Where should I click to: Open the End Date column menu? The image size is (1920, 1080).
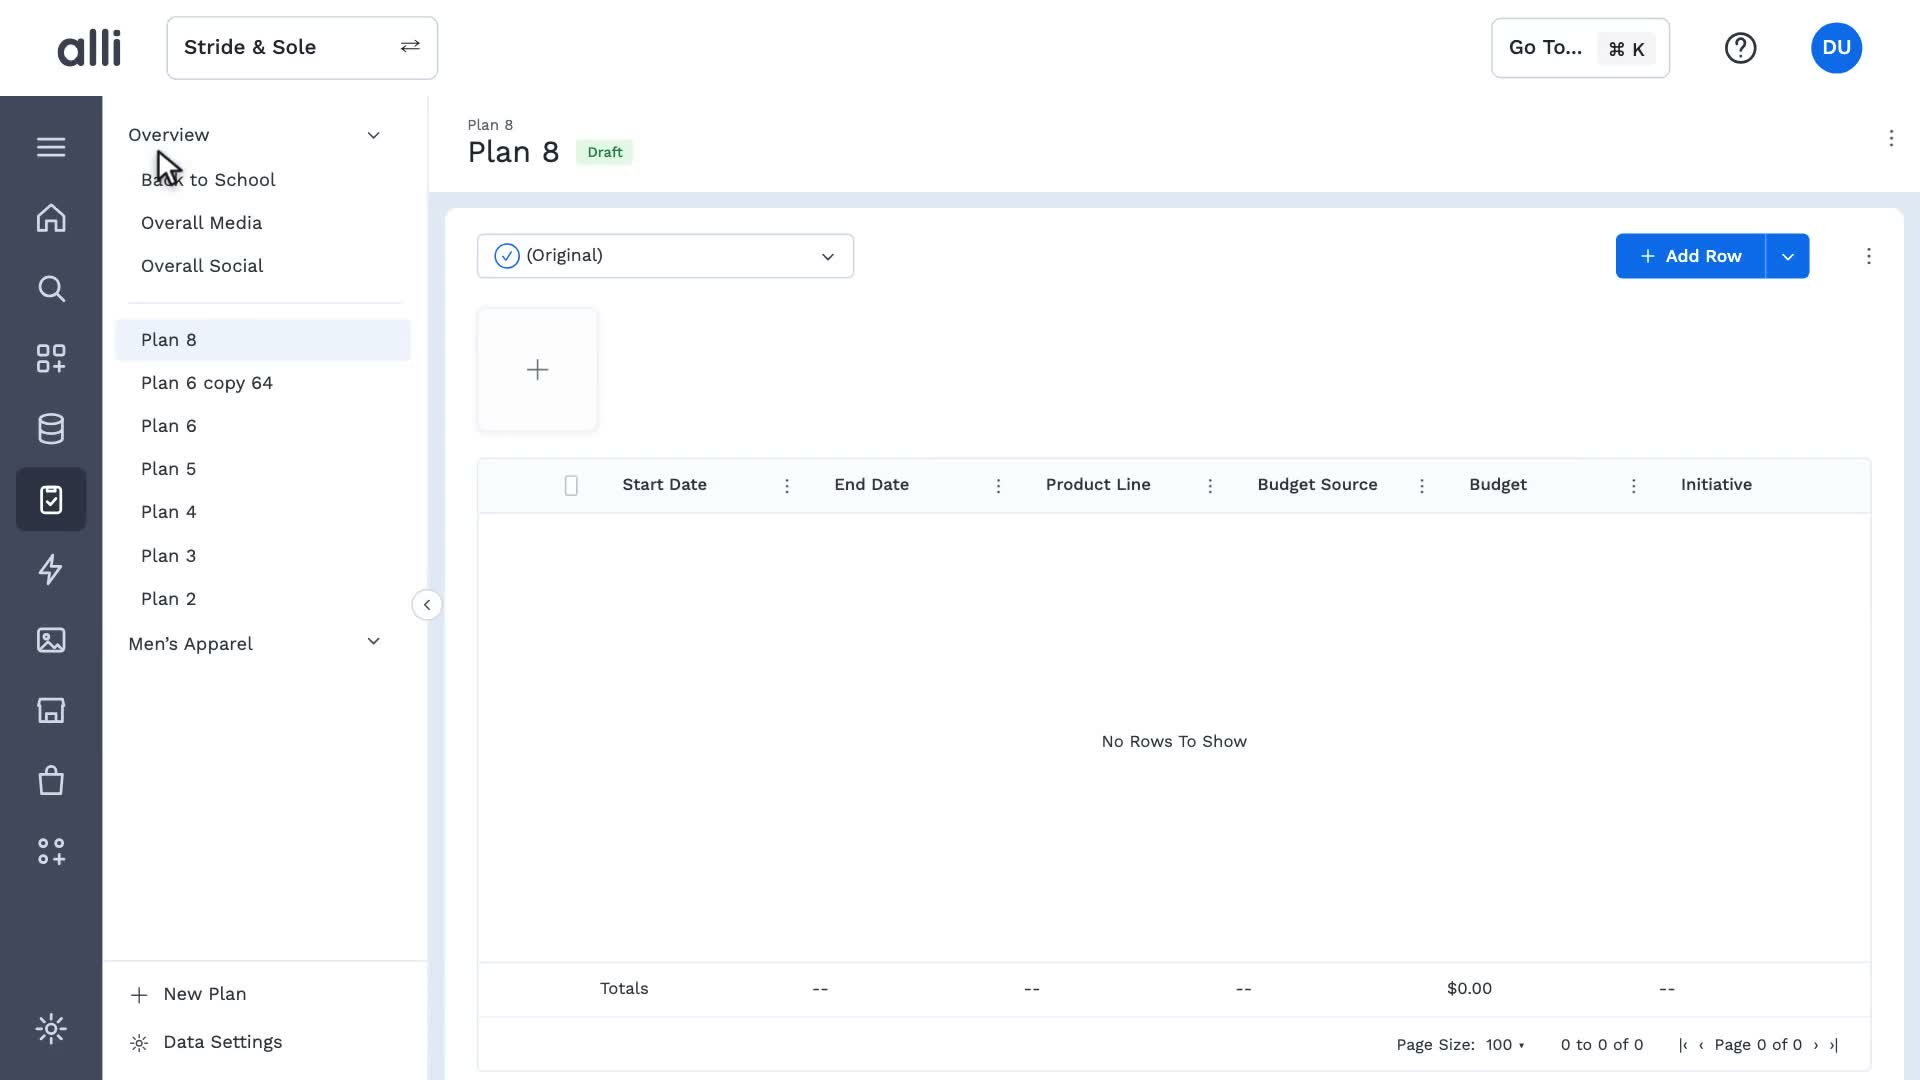coord(998,486)
